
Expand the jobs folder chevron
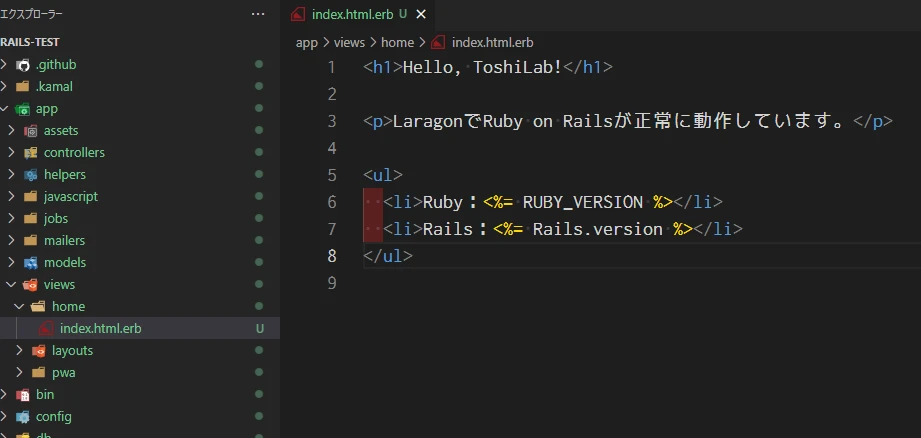11,218
